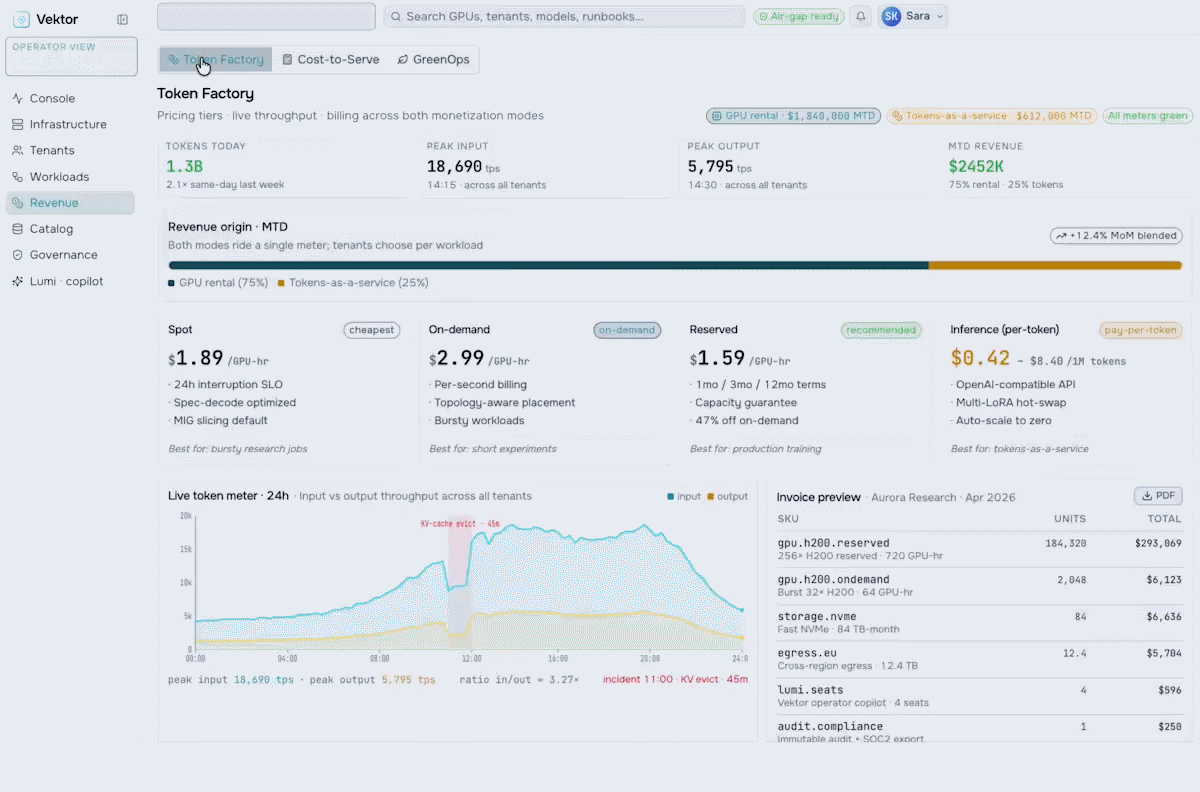Click the MTD Revenue $2452K value

(976, 167)
